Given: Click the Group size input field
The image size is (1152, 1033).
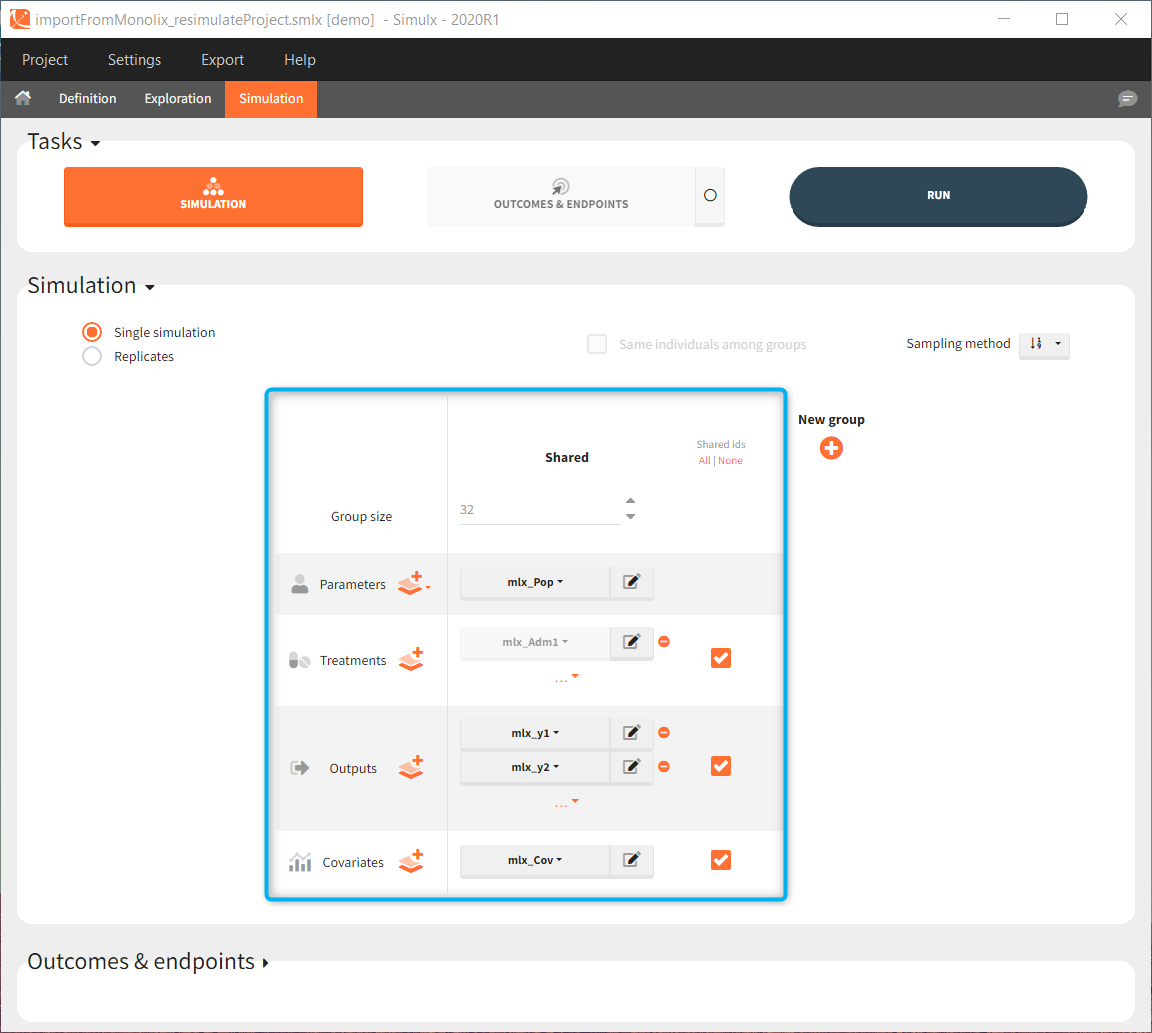Looking at the screenshot, I should click(x=535, y=509).
